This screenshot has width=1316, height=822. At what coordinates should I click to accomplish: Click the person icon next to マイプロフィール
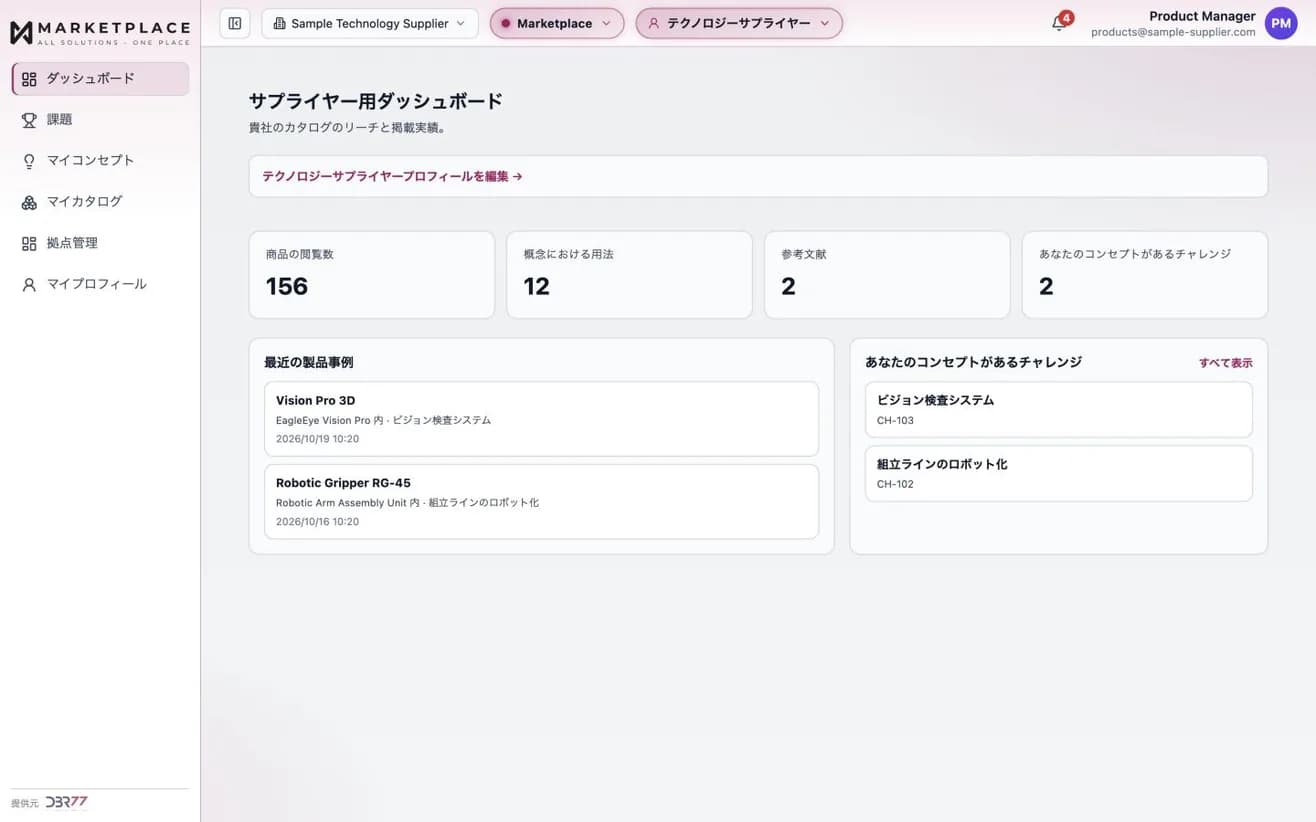click(29, 285)
